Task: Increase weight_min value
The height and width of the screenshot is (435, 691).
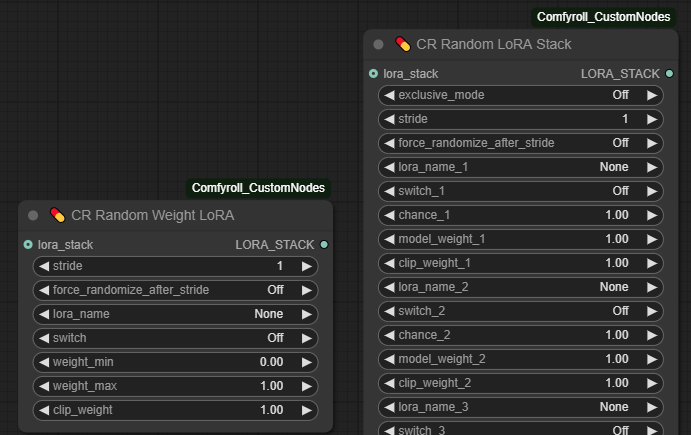Action: click(x=307, y=362)
